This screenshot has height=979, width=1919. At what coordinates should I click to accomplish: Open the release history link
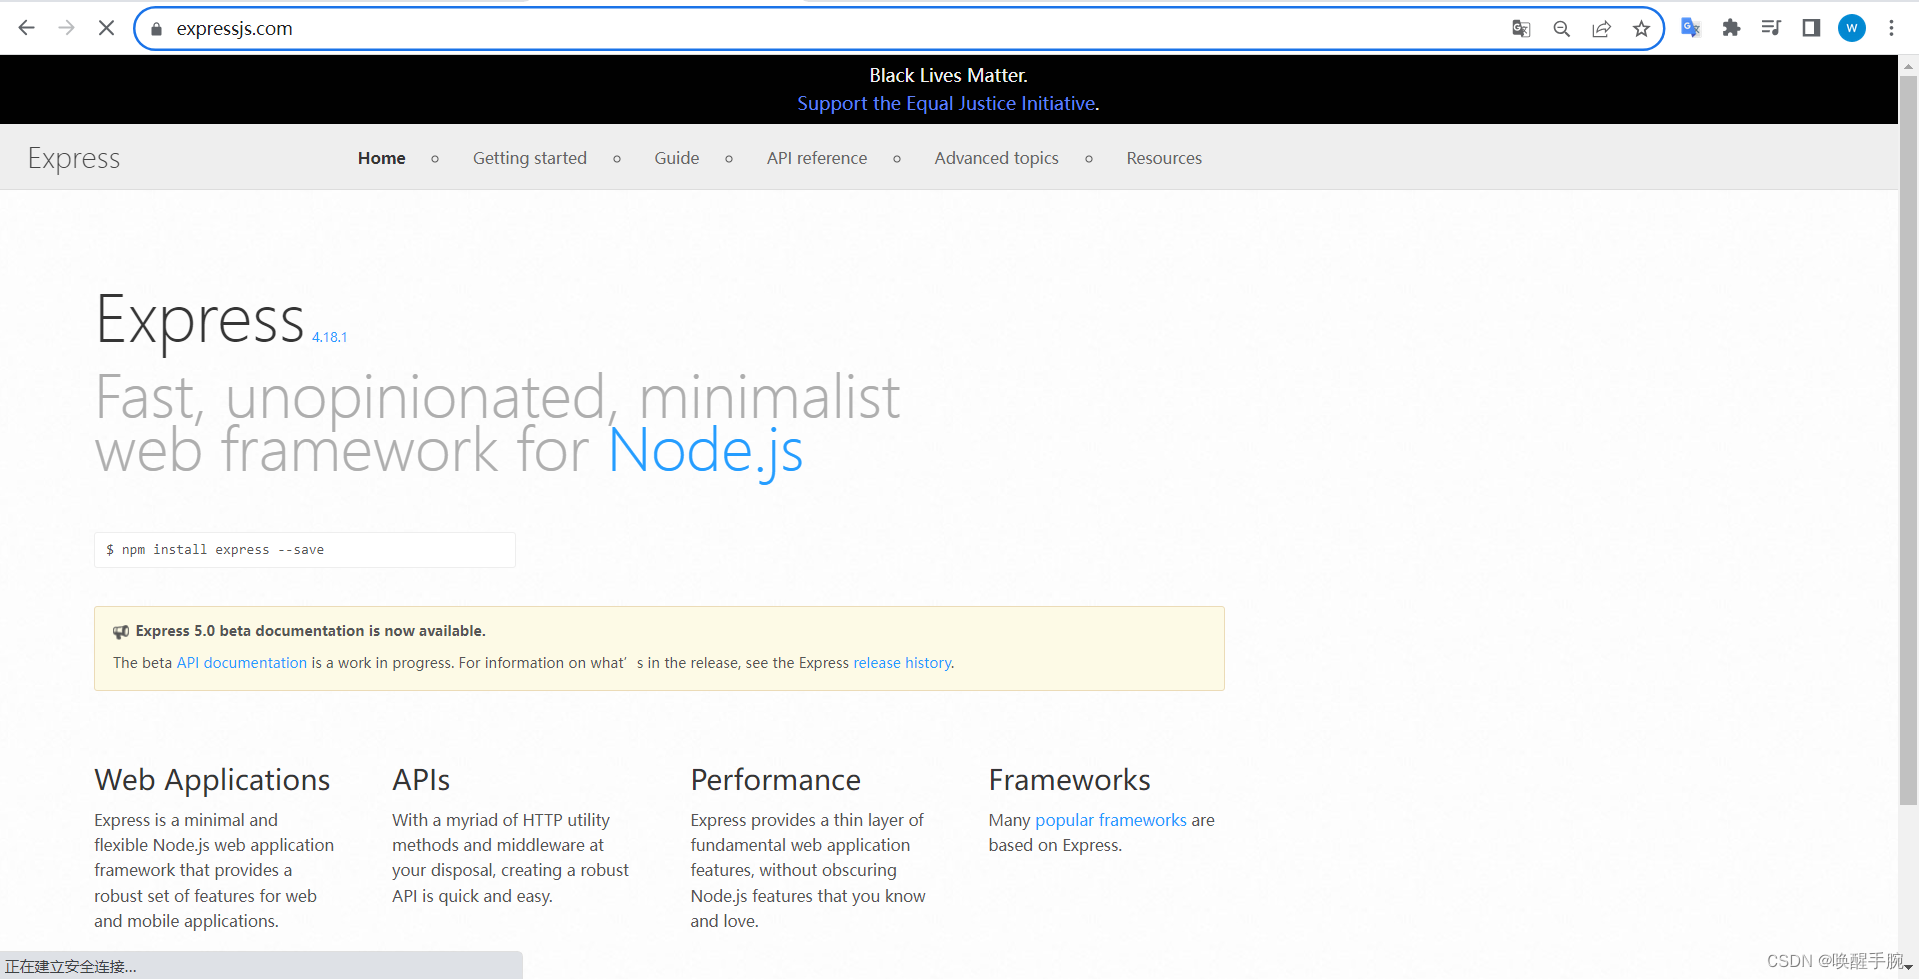(902, 663)
